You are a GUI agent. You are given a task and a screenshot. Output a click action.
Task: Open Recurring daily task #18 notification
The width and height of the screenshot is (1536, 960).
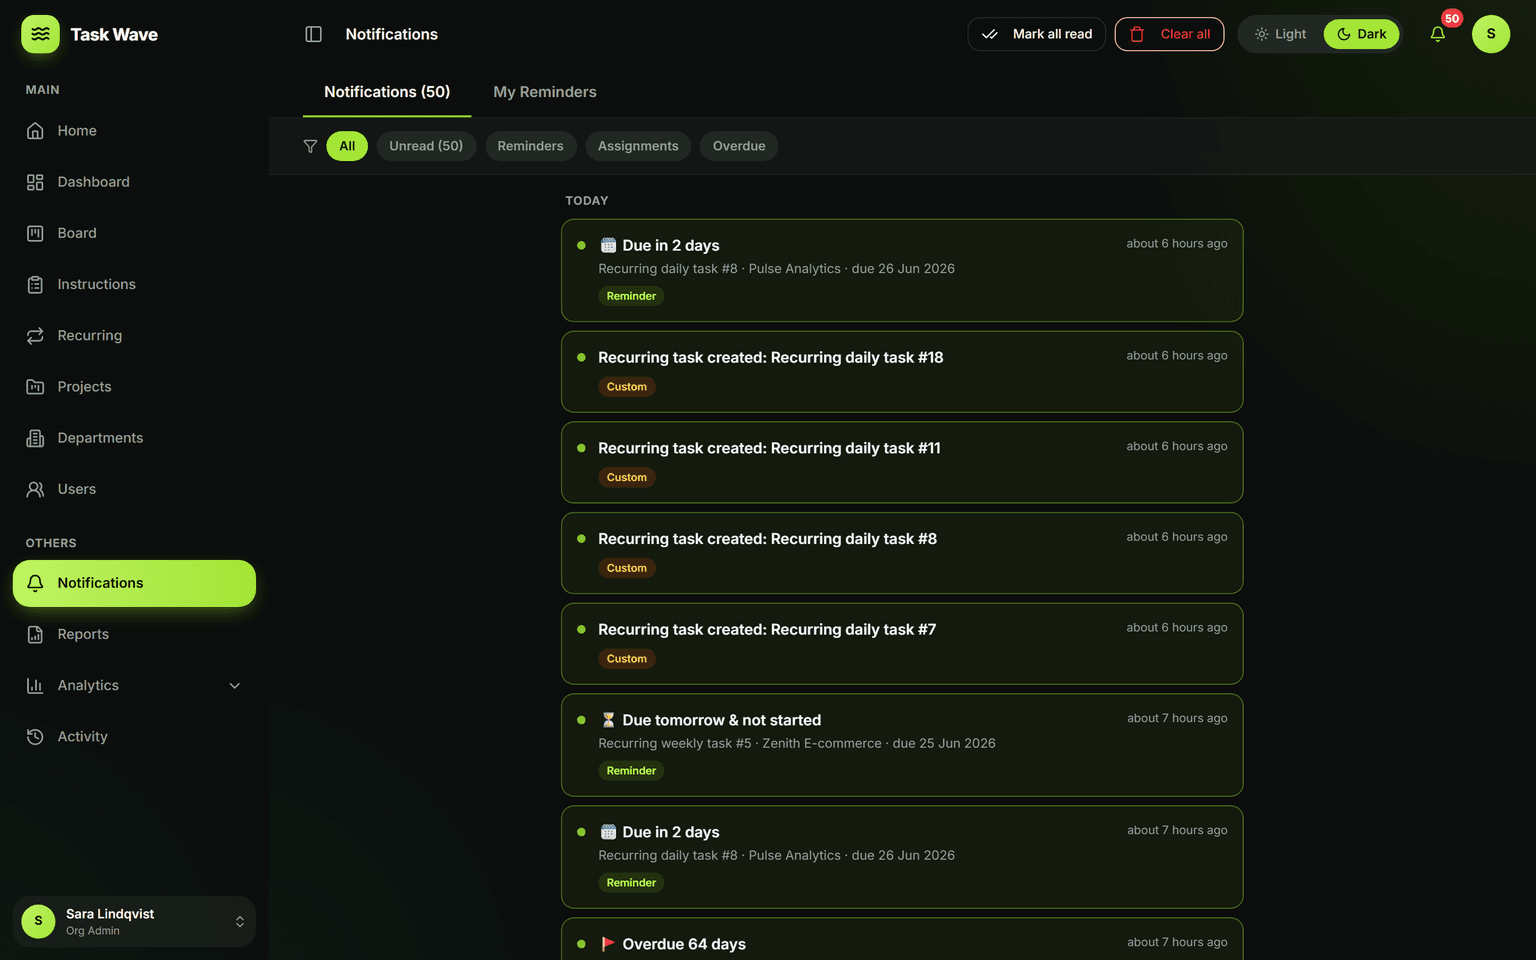(902, 372)
